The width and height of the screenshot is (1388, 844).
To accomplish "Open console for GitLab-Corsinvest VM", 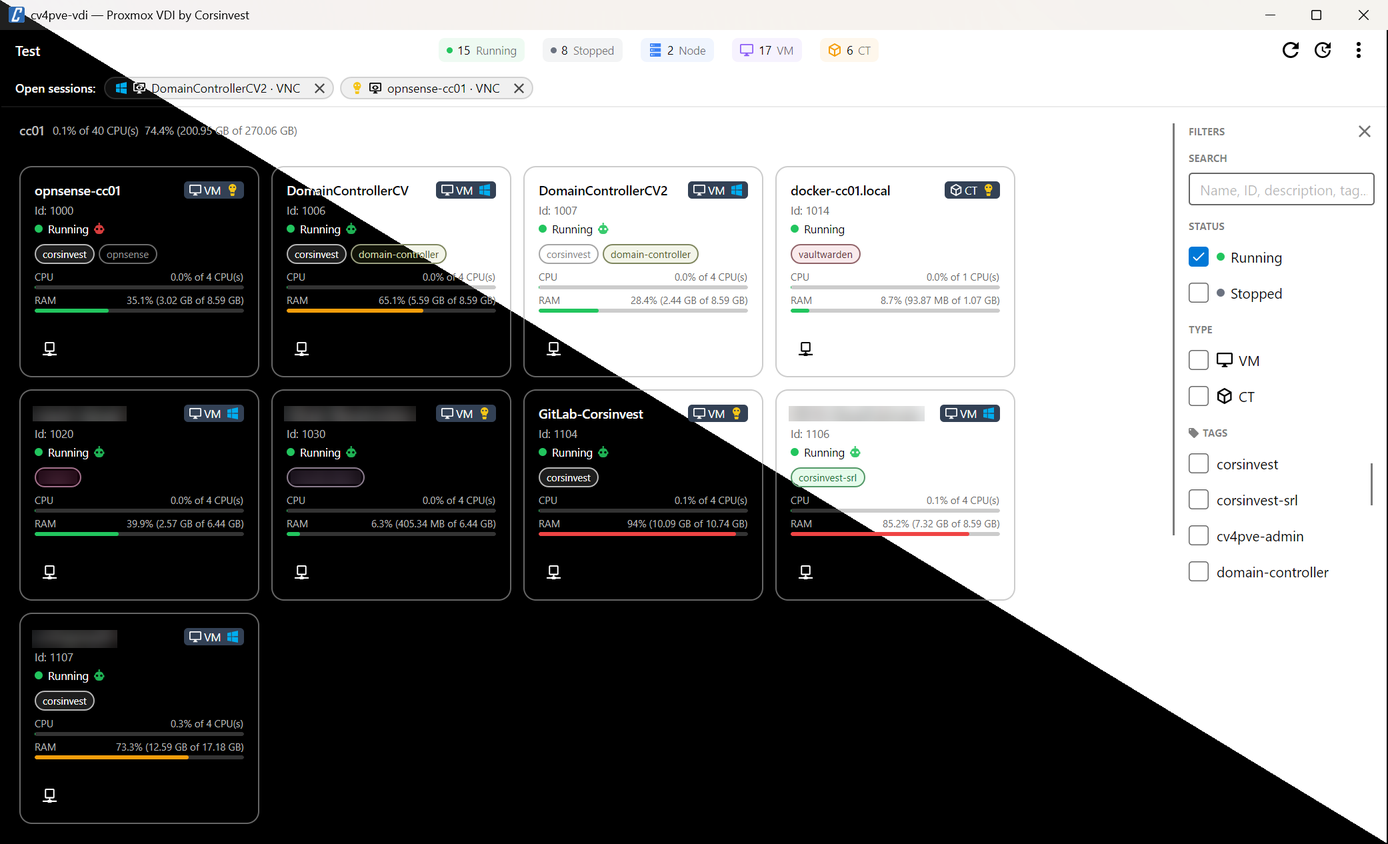I will (553, 572).
